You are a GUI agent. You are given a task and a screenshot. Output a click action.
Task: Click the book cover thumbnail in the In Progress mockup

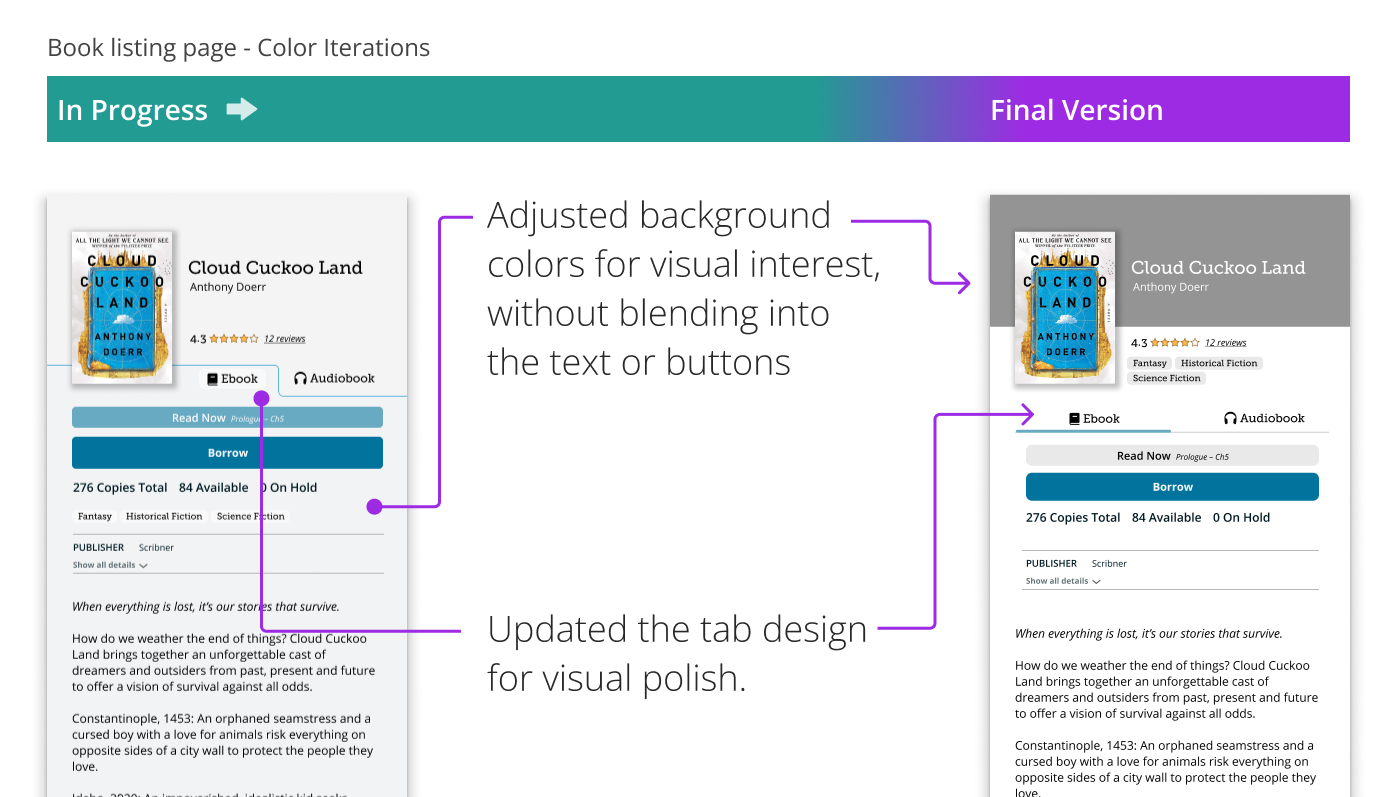(122, 308)
